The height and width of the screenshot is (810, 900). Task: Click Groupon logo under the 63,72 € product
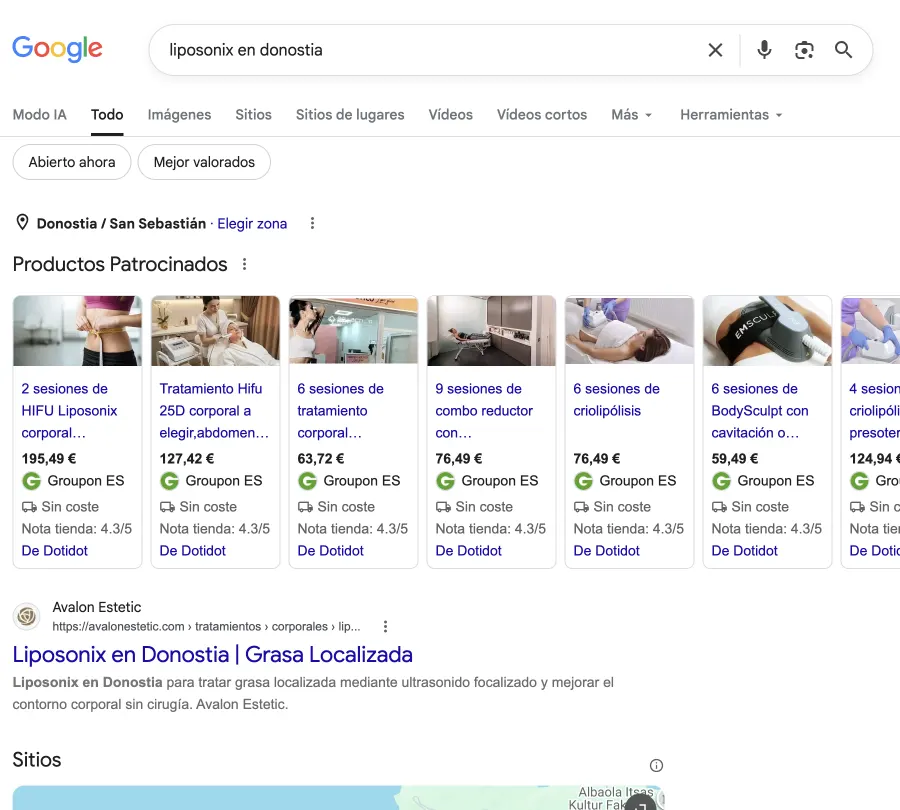tap(308, 481)
